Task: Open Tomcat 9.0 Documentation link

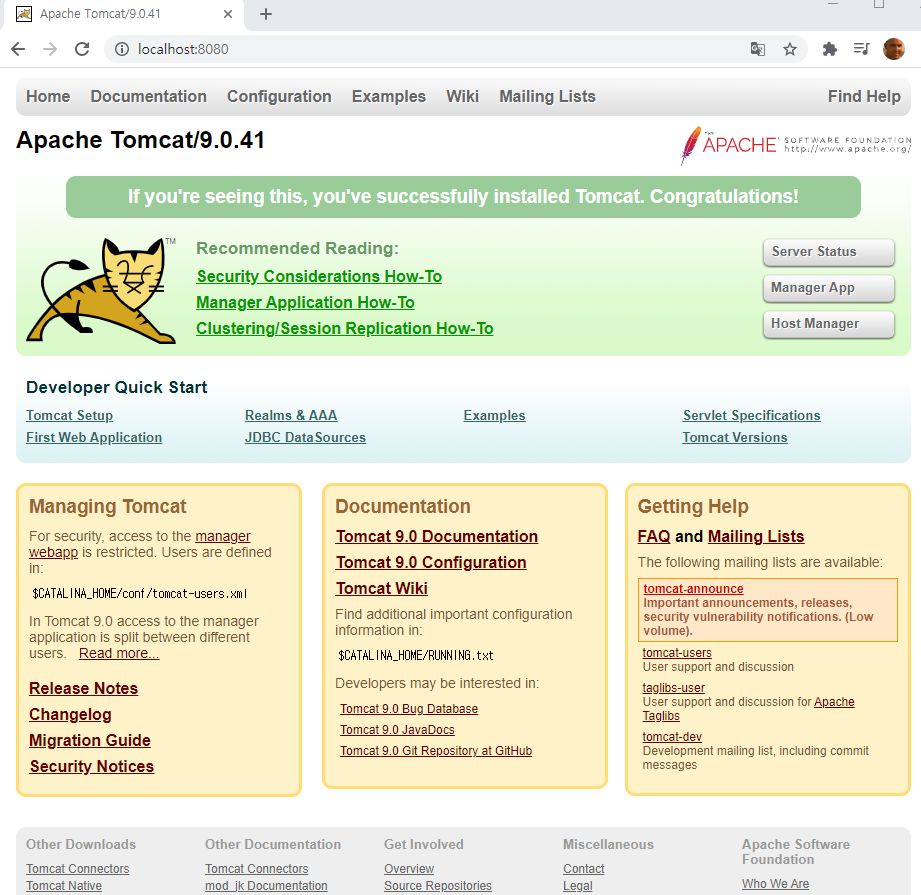Action: 437,537
